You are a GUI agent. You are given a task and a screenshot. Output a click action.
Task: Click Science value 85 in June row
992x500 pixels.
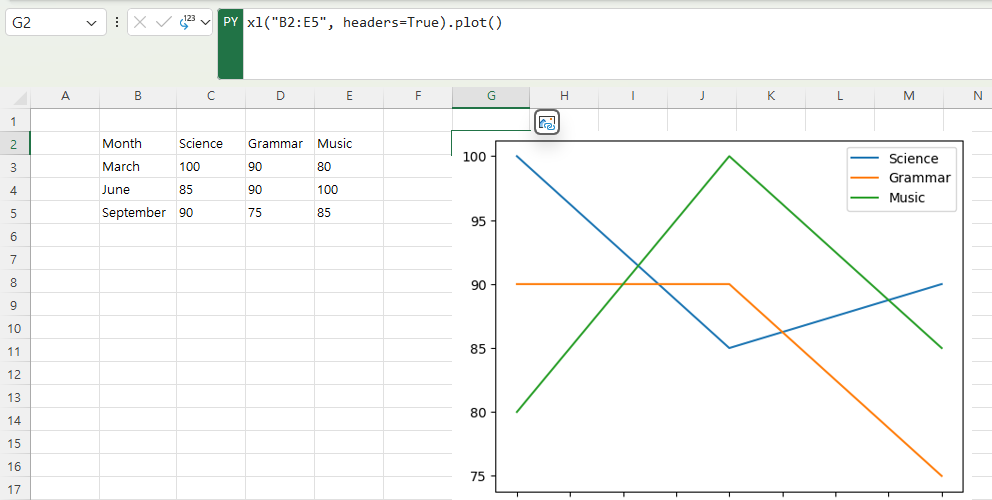211,190
